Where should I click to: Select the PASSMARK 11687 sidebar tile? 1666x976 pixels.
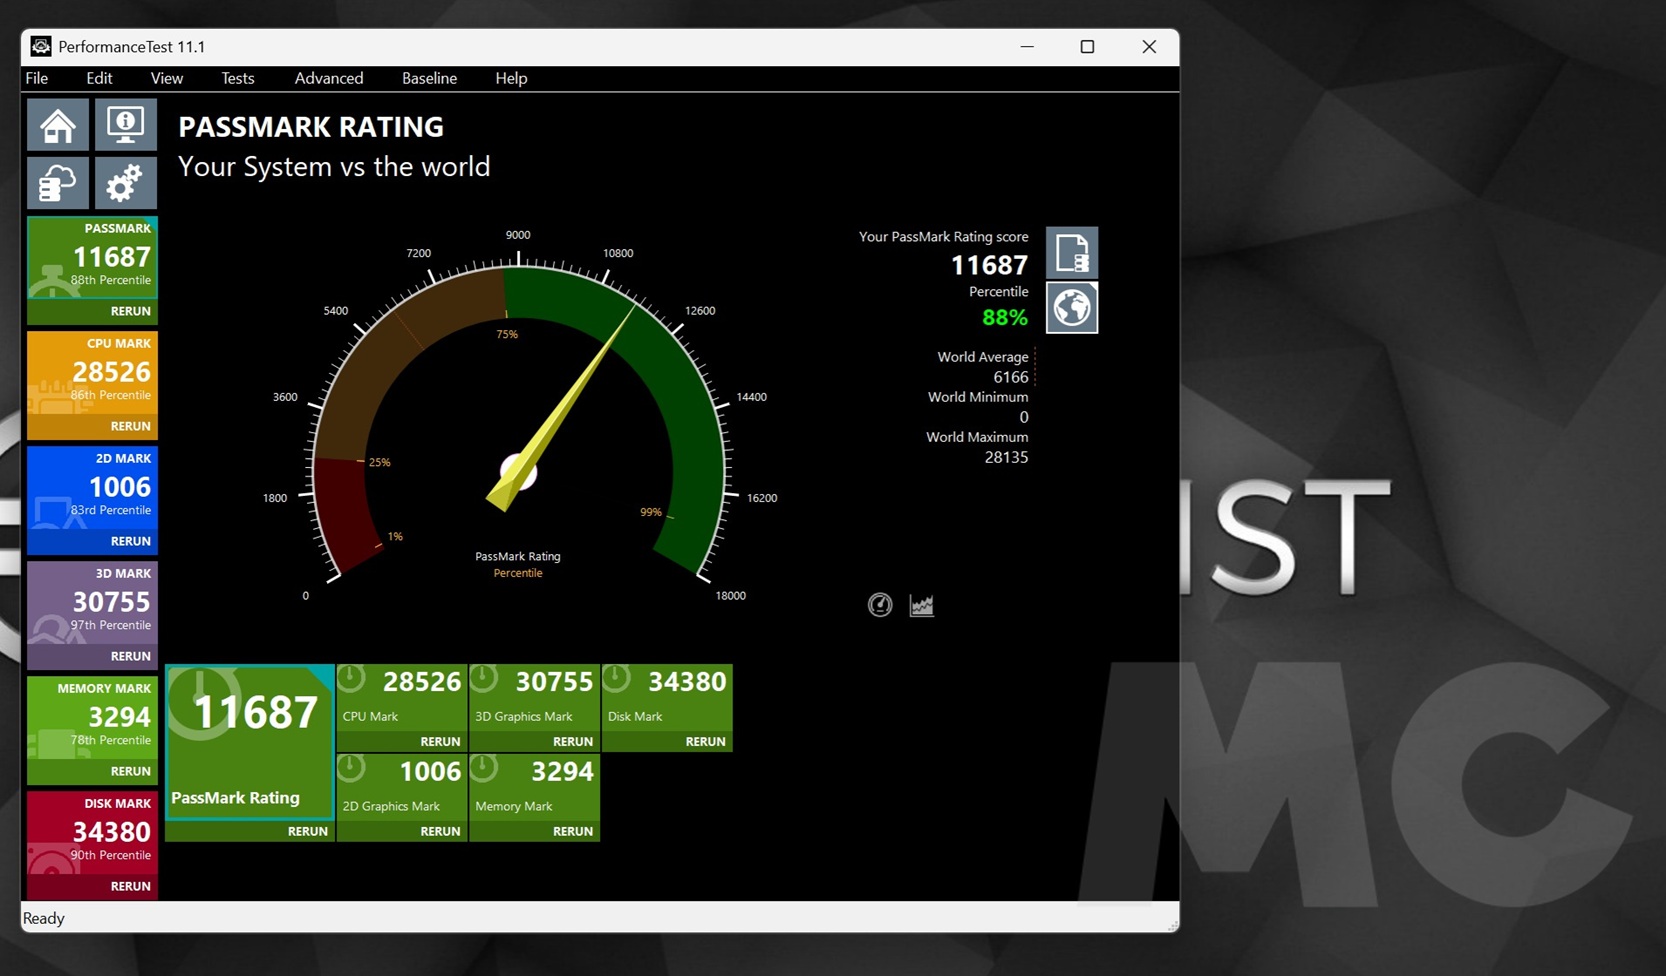[92, 258]
